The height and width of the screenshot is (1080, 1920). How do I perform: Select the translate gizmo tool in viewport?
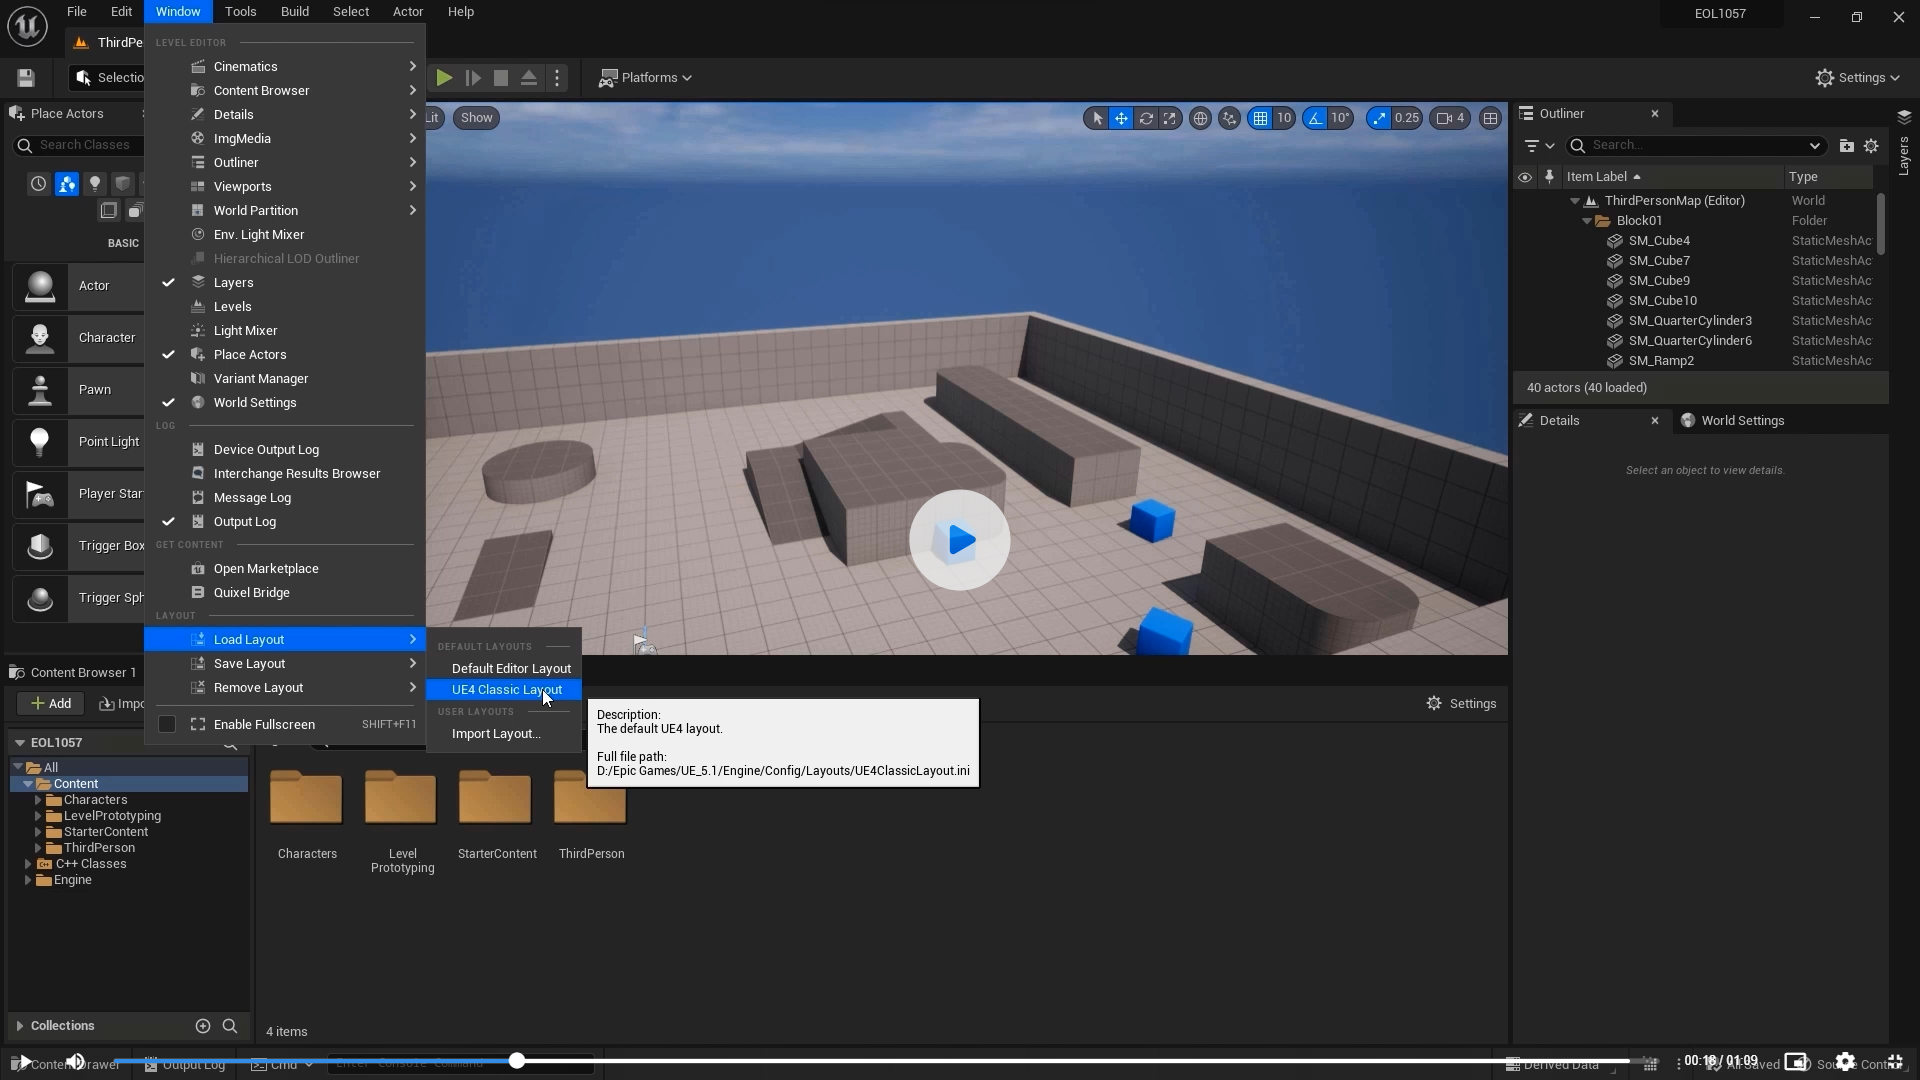coord(1121,119)
